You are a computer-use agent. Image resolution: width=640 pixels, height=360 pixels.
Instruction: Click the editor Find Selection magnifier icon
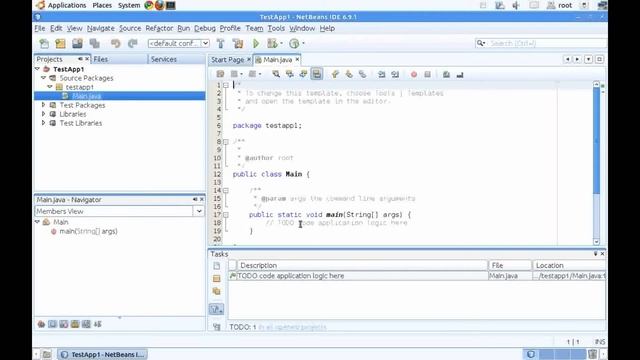276,74
